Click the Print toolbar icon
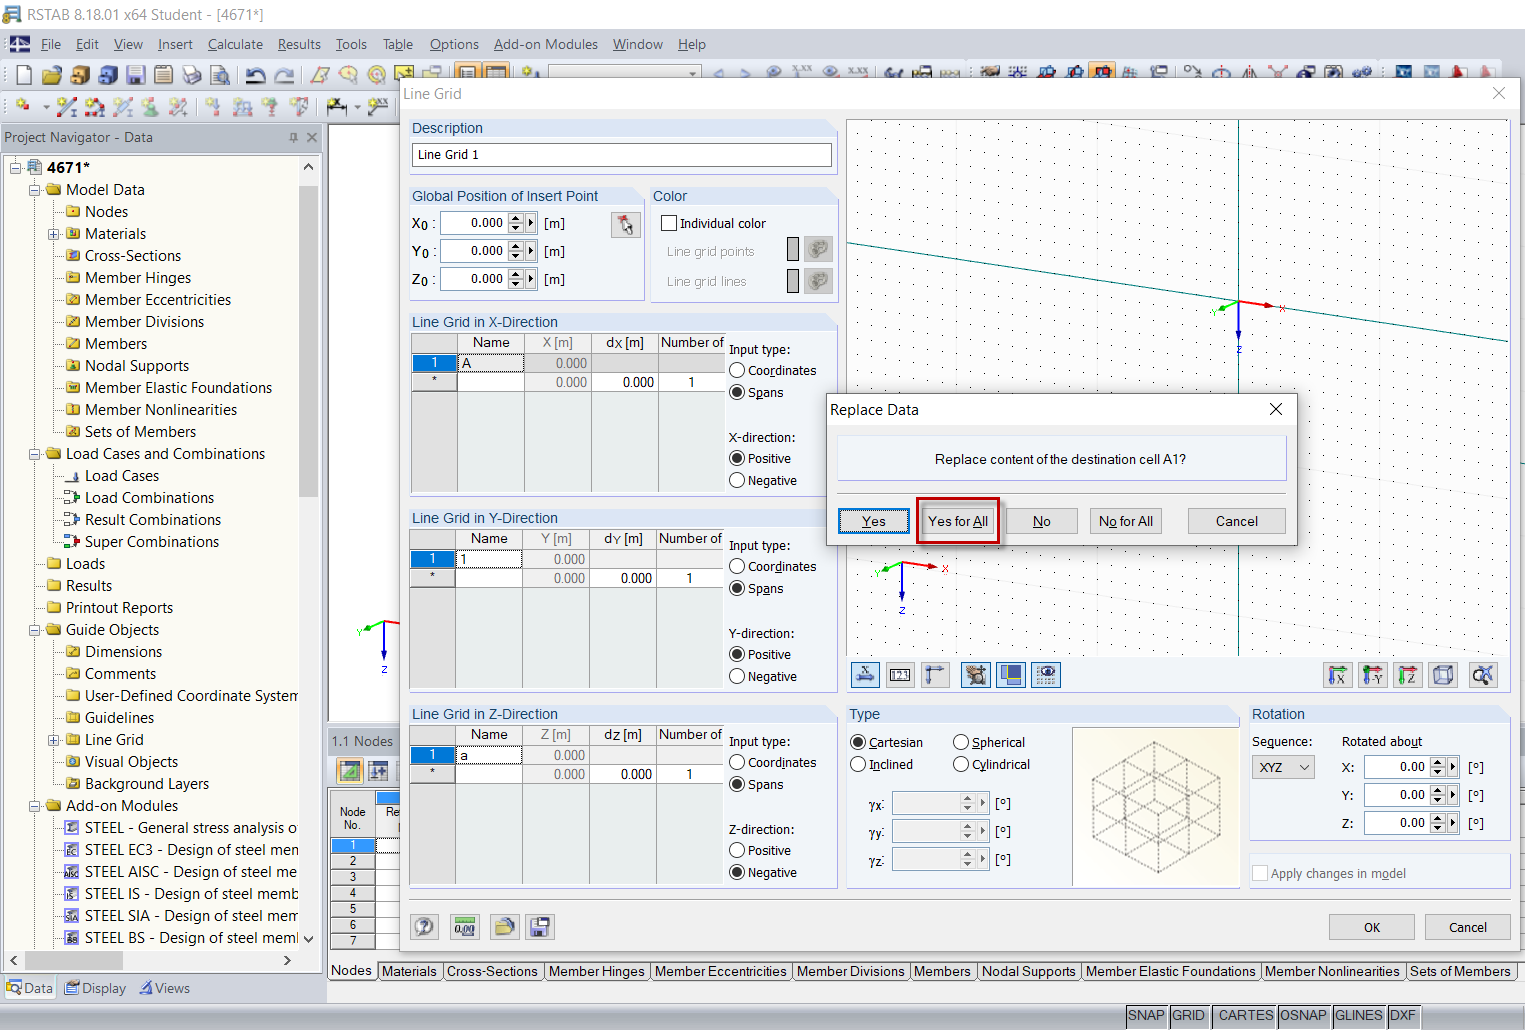The width and height of the screenshot is (1525, 1030). click(192, 75)
